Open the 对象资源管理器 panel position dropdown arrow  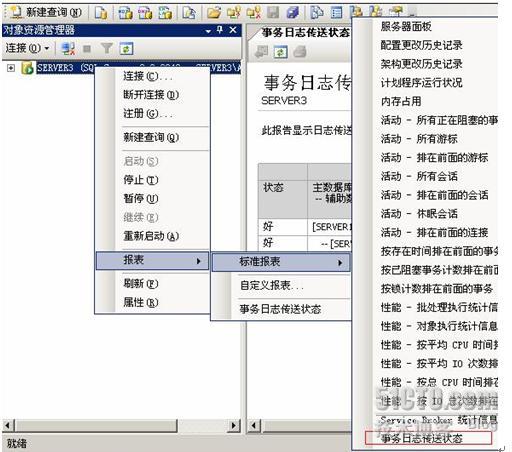click(208, 31)
